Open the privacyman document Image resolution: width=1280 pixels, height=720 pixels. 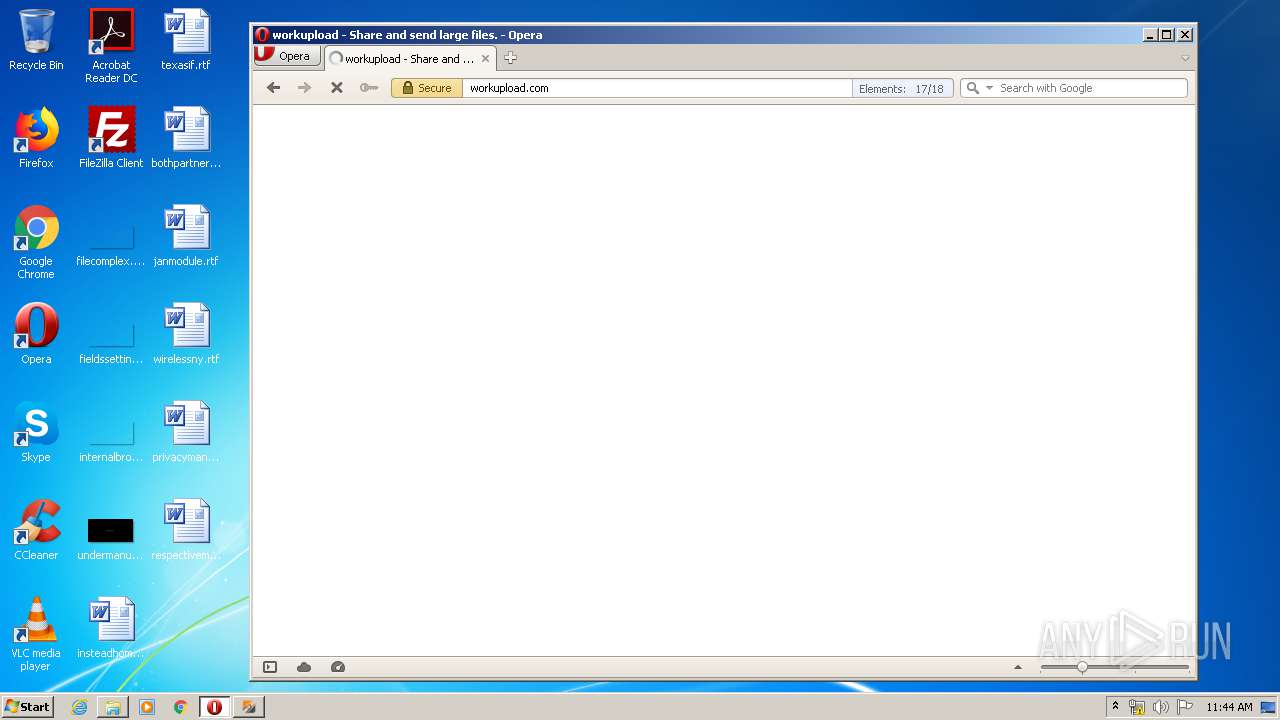point(186,432)
